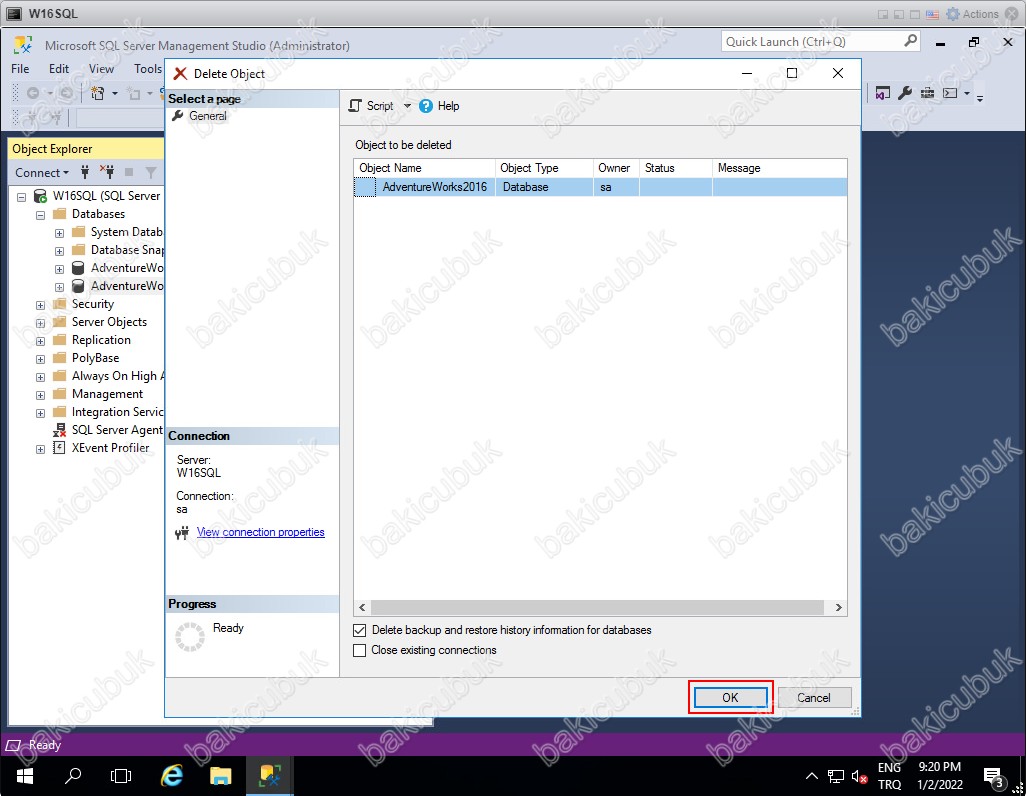Screen dimensions: 1026x796
Task: Click the Owner column header
Action: (616, 168)
